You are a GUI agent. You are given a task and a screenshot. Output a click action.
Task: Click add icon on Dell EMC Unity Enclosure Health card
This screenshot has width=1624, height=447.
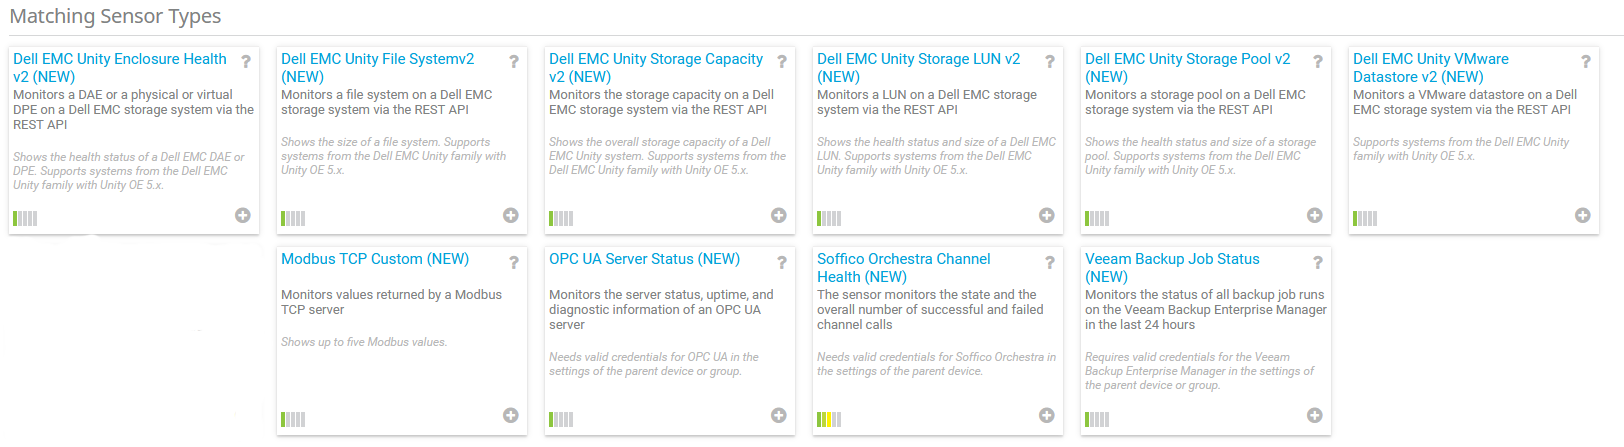243,215
